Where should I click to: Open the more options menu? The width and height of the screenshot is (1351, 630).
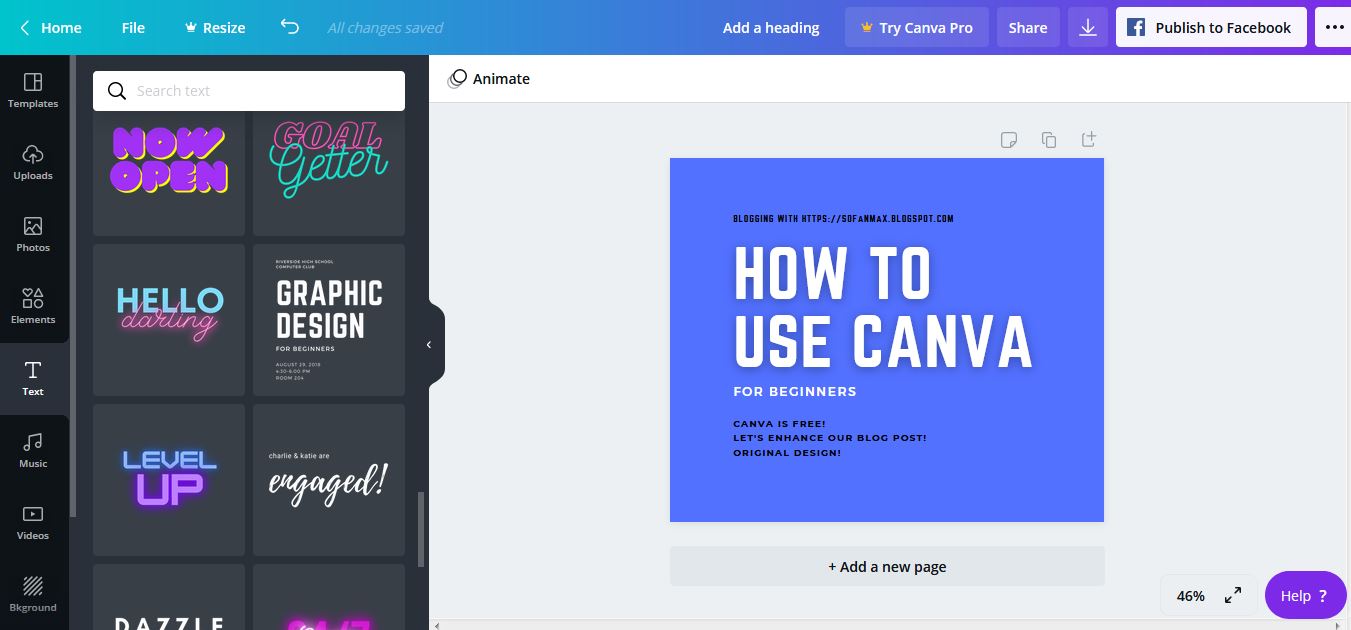click(x=1333, y=27)
